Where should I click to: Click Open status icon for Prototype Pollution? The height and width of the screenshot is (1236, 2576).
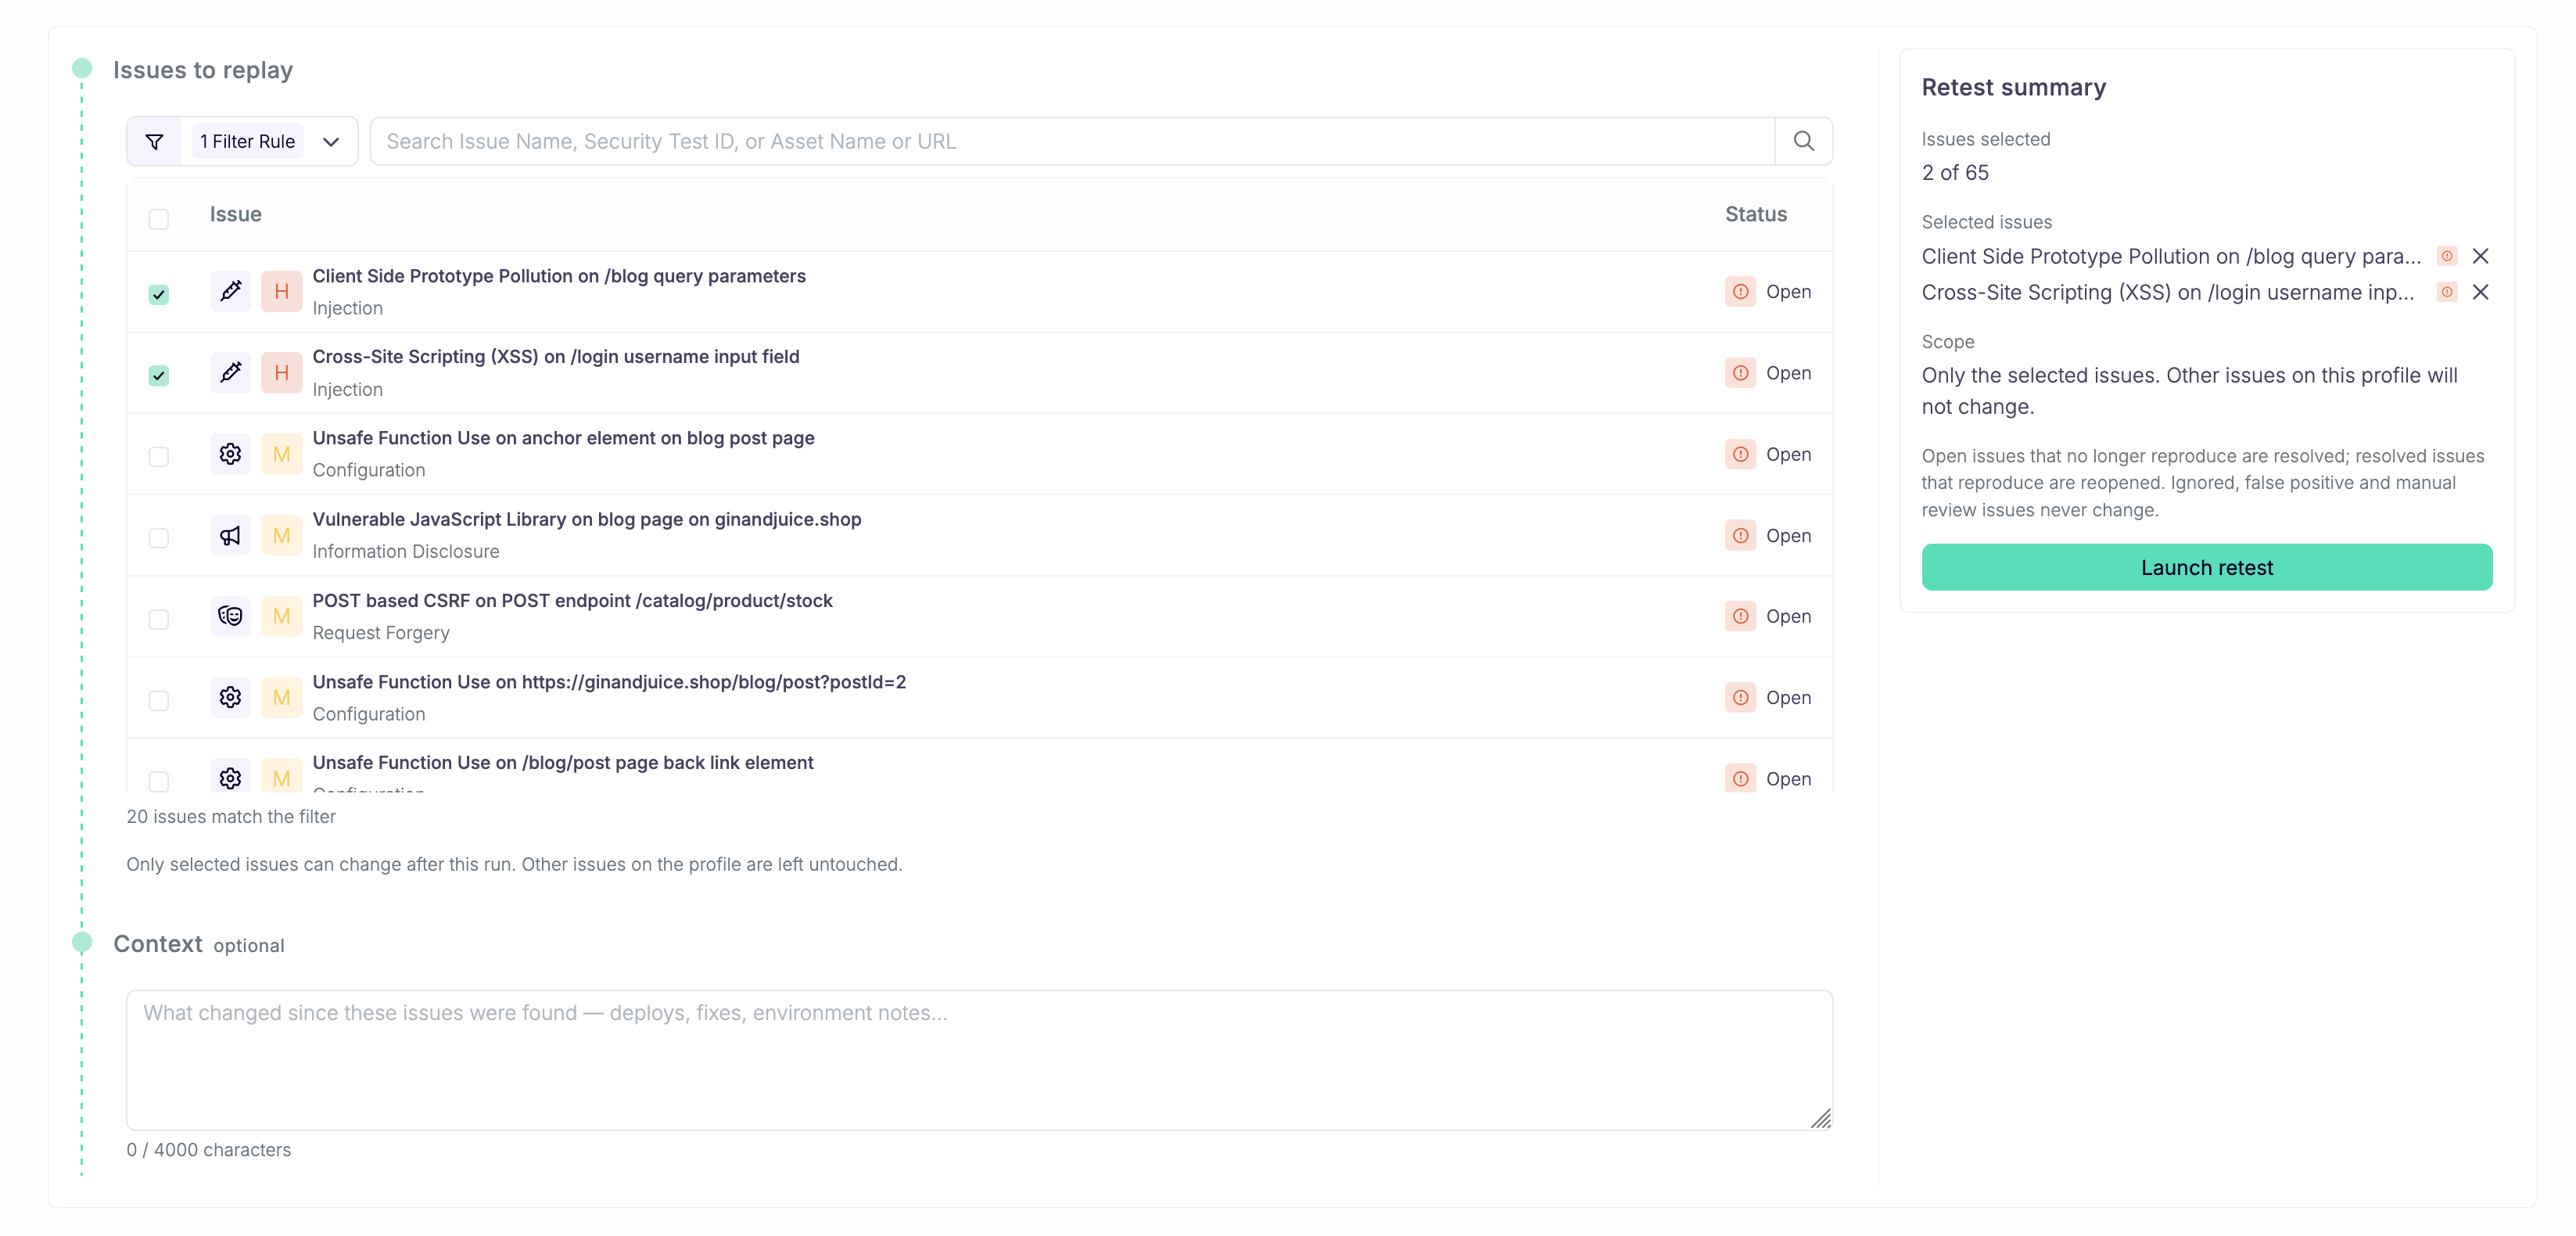tap(1740, 291)
